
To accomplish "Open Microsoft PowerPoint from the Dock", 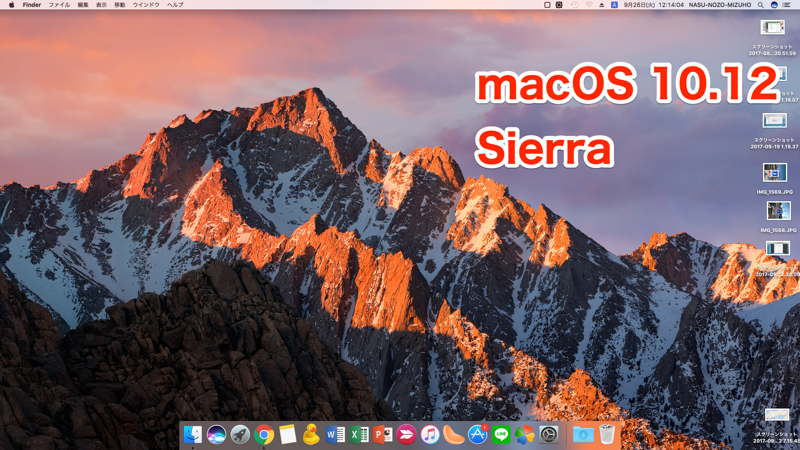I will point(383,435).
